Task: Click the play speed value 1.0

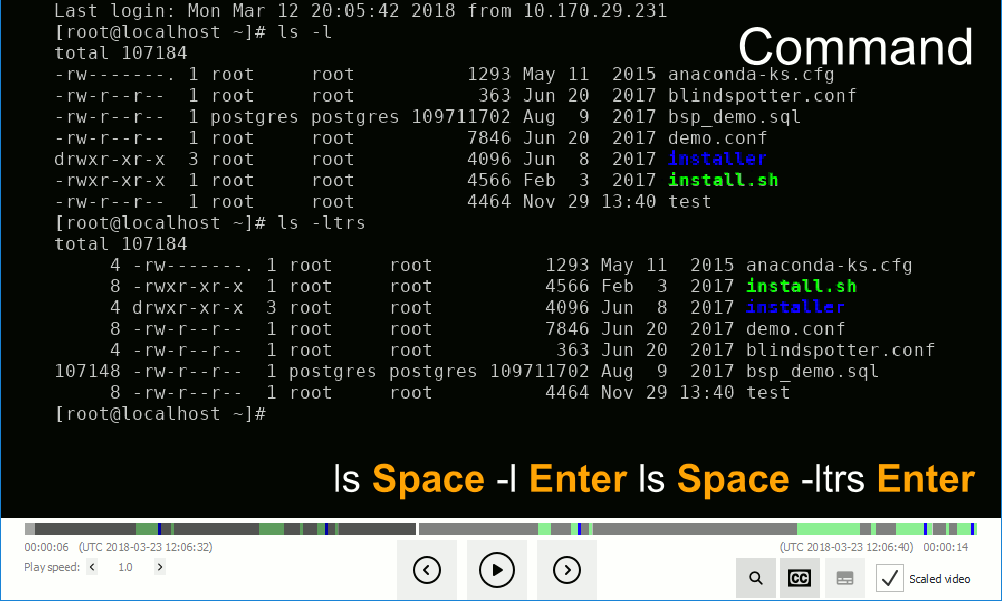Action: [125, 567]
